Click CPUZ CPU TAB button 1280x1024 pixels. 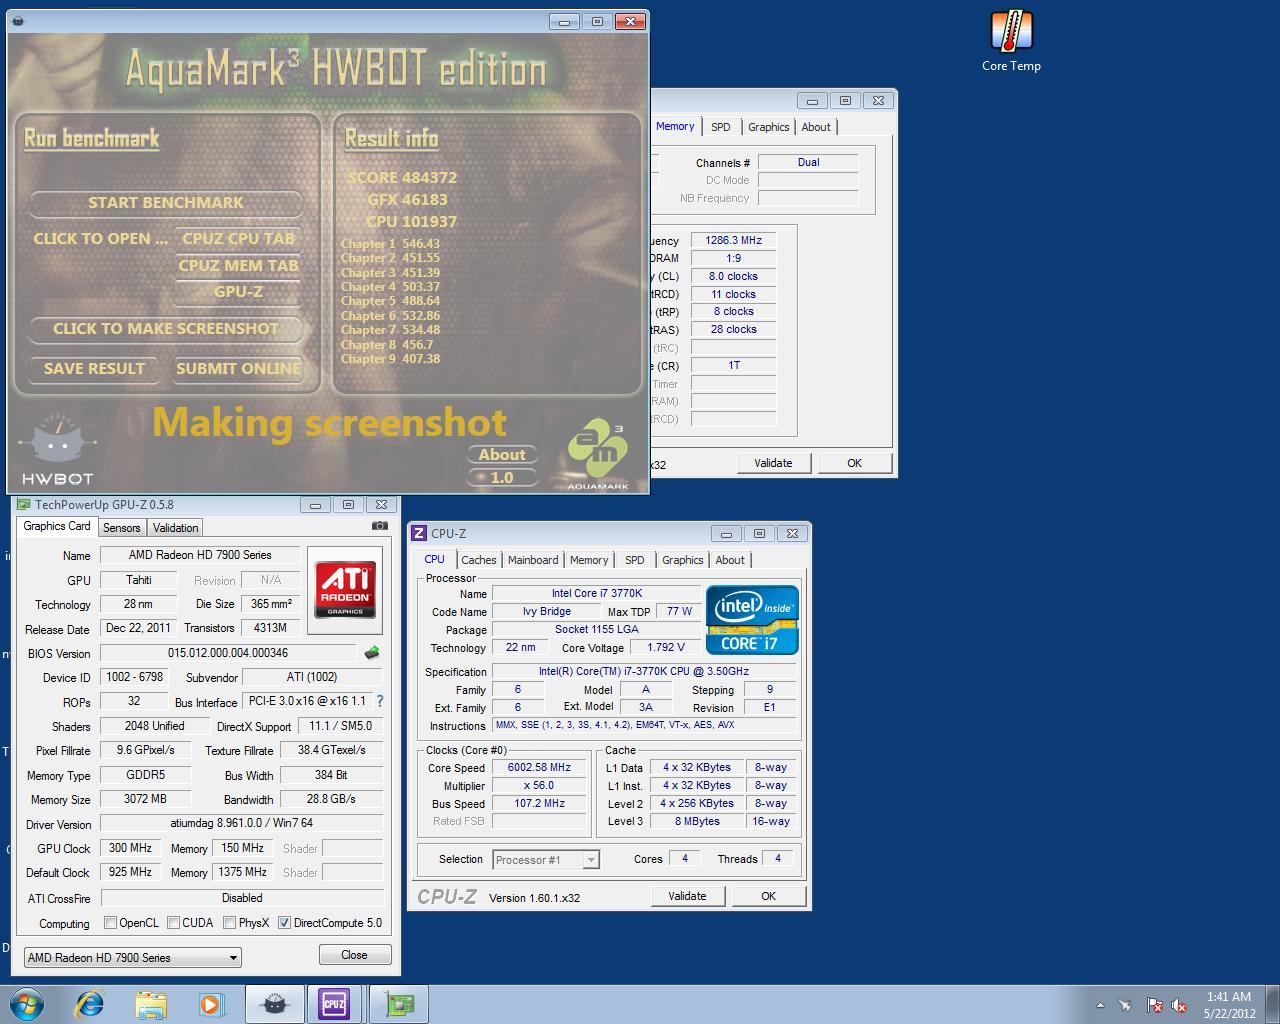[238, 239]
